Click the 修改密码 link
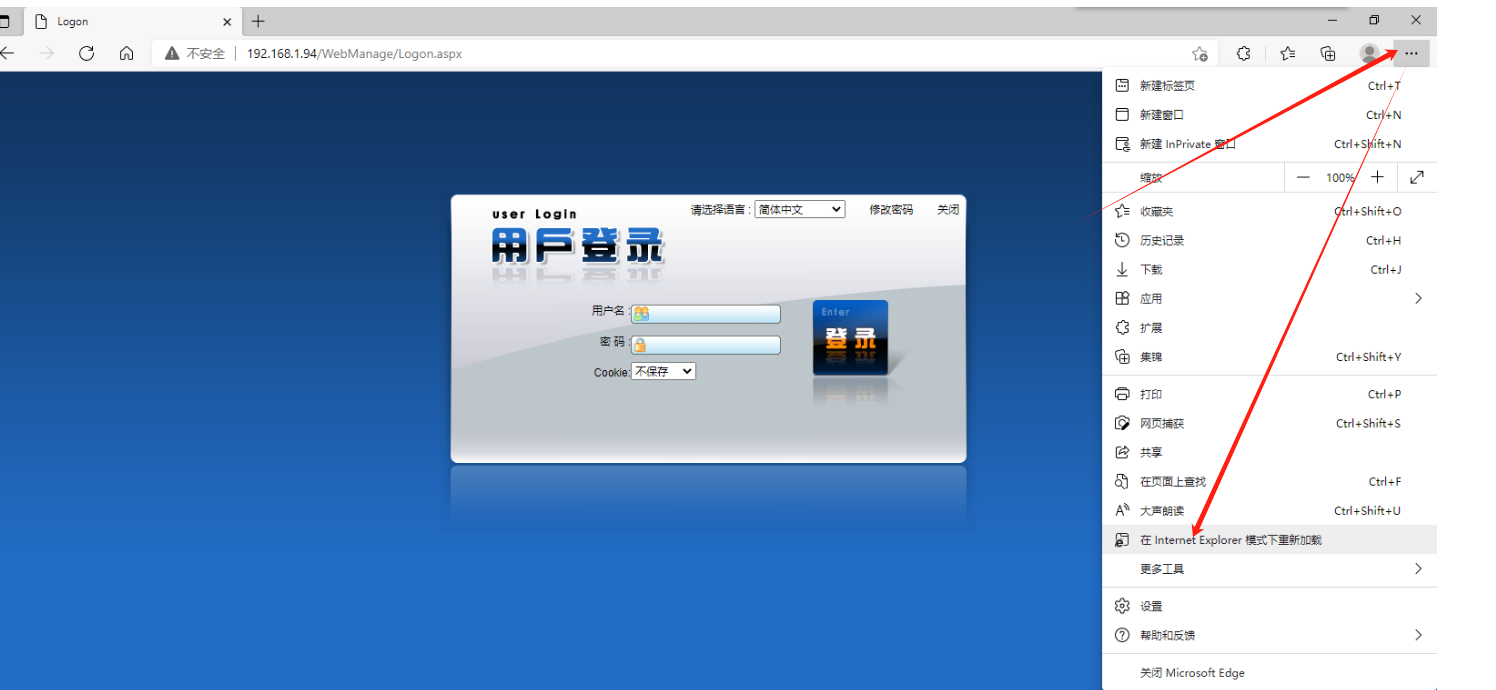Screen dimensions: 1496x690 (x=890, y=210)
